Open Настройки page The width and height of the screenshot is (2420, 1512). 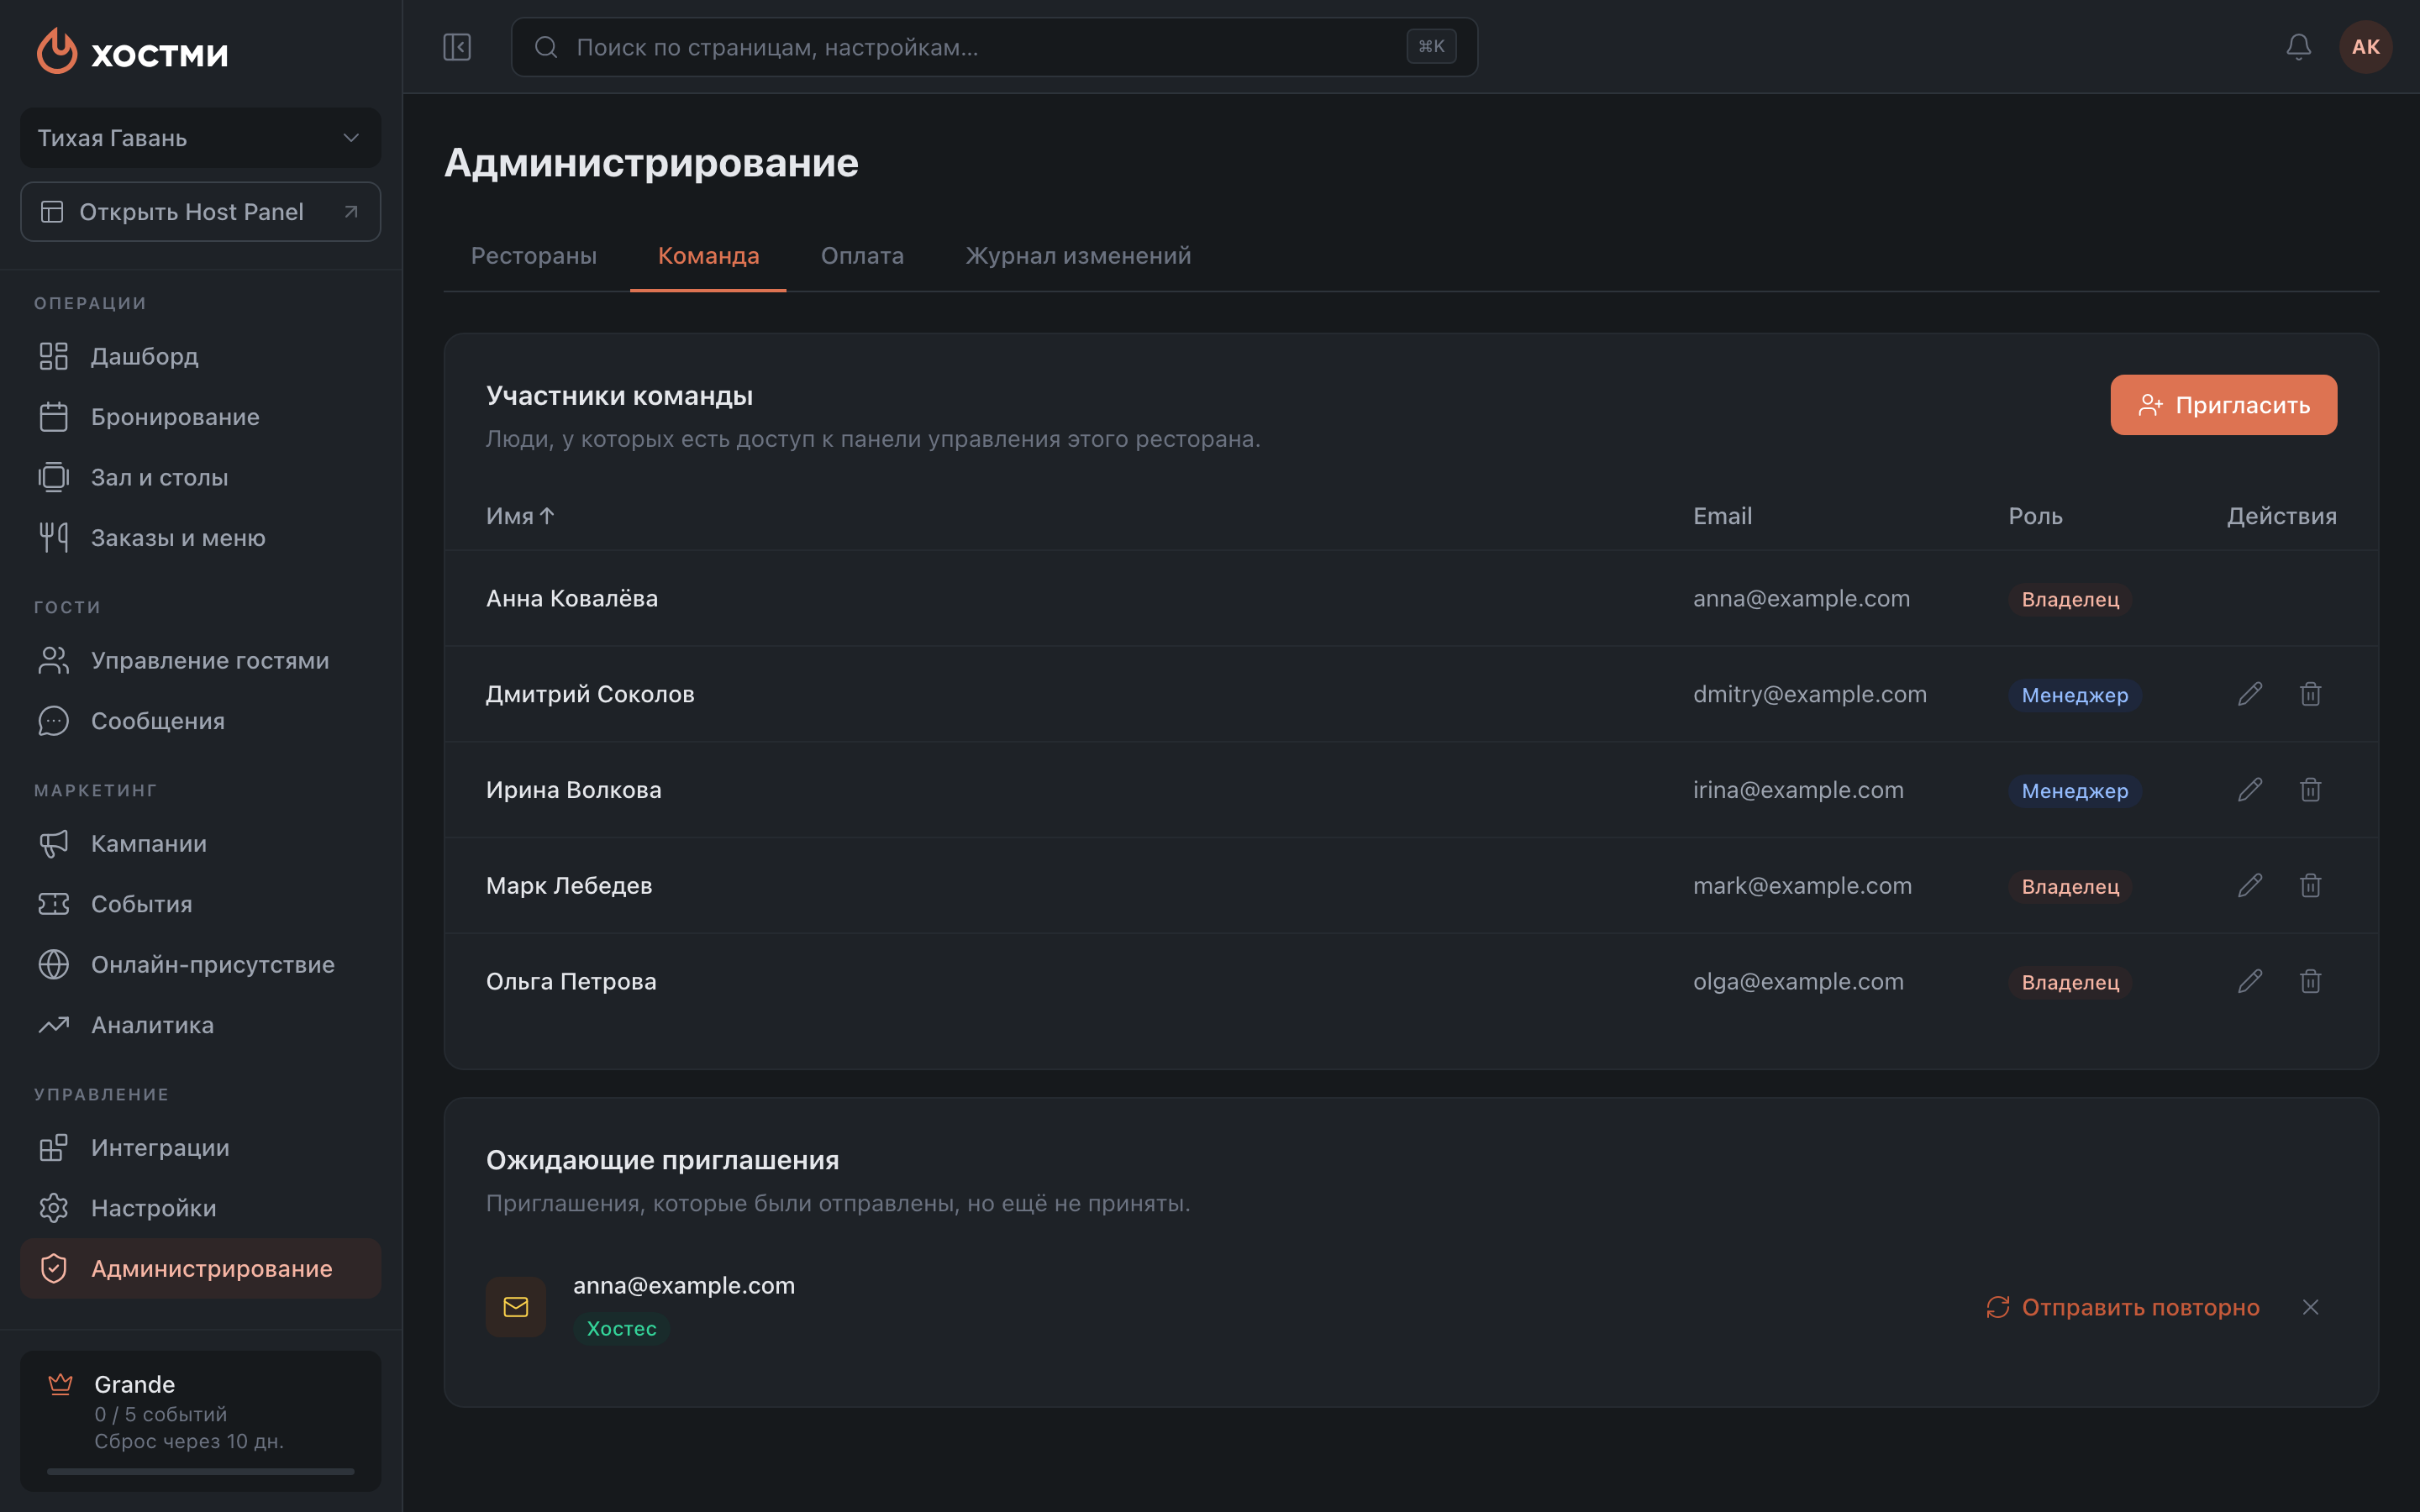pos(200,1208)
